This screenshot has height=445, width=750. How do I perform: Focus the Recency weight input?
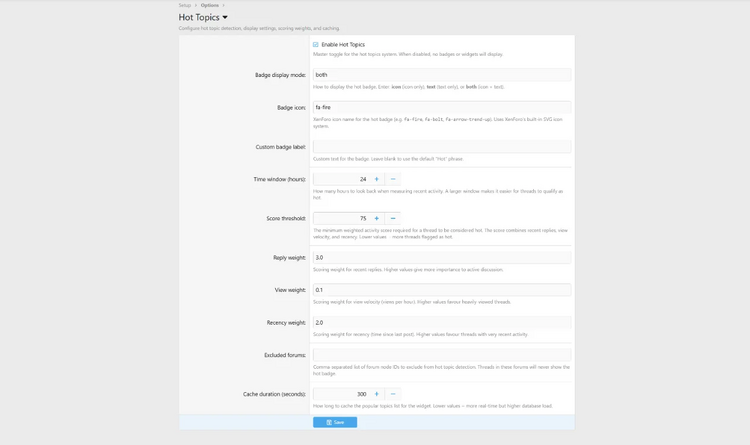point(441,323)
